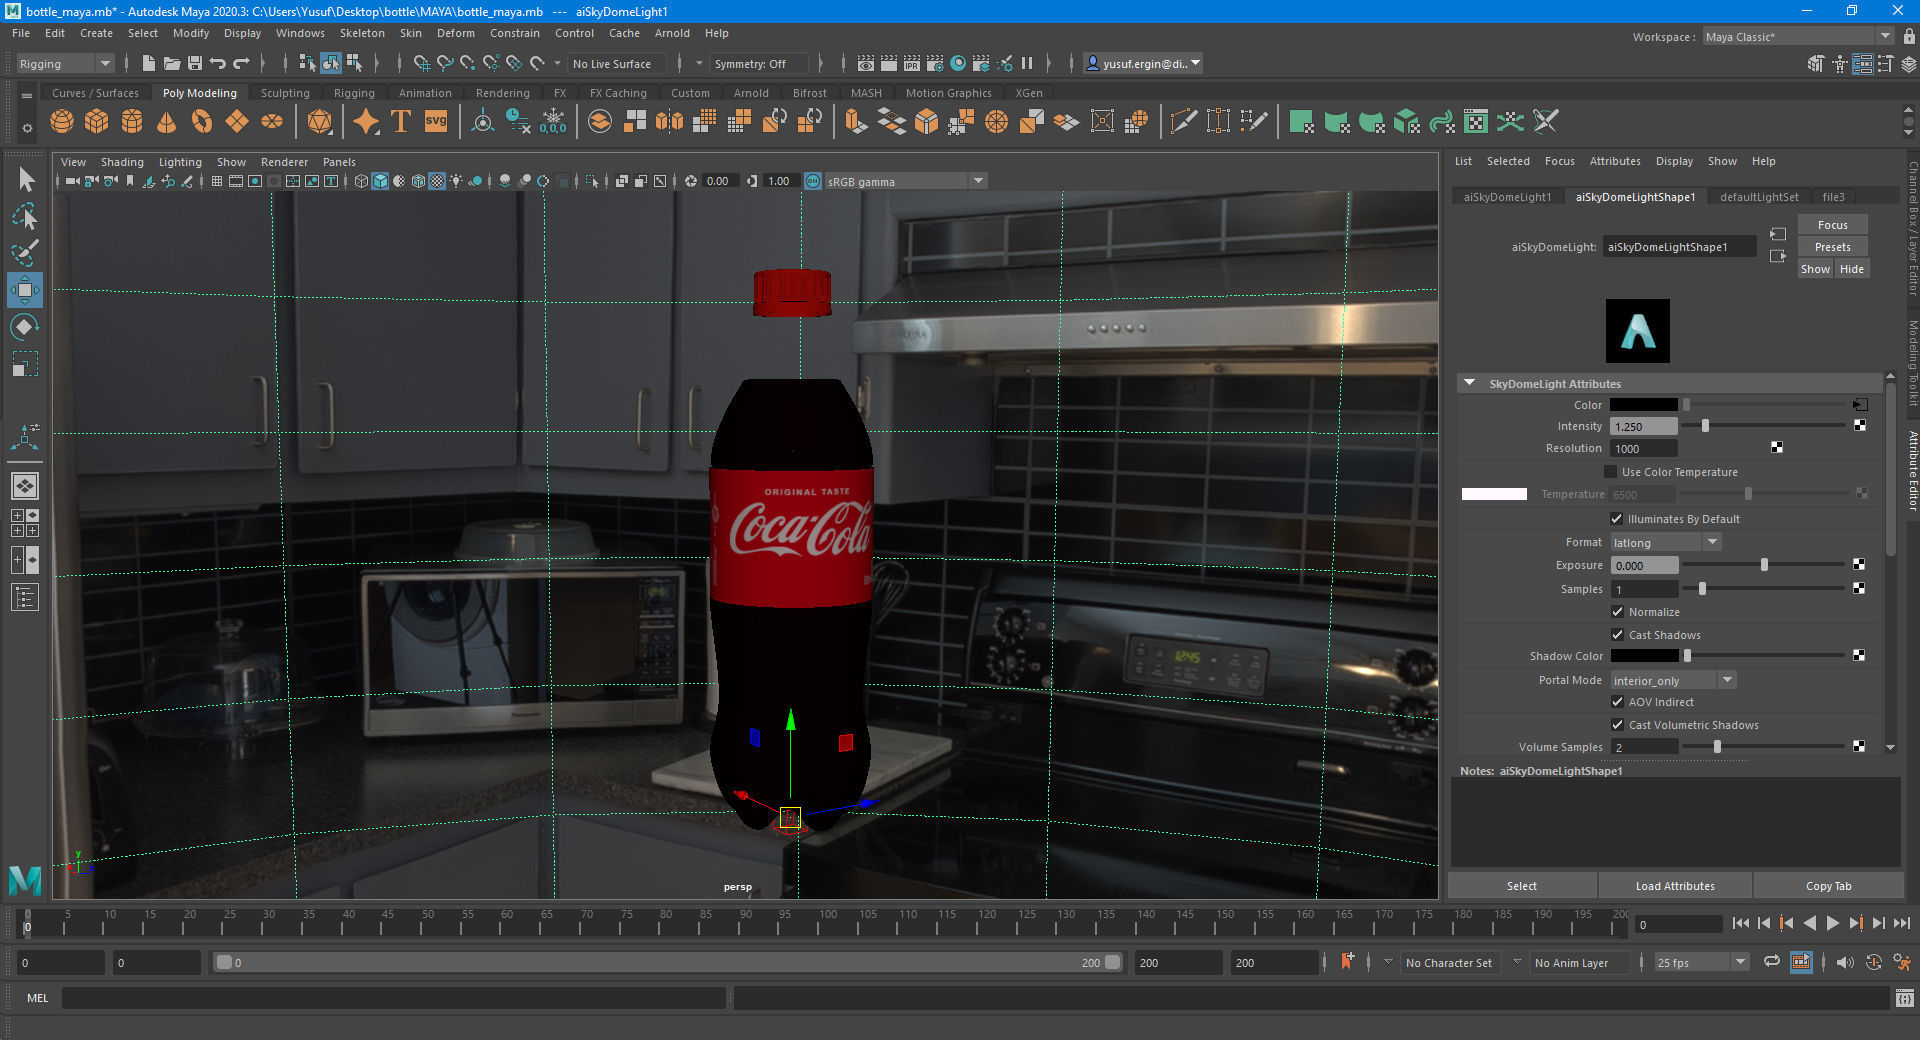Click Save Scene disk icon
Screen dimensions: 1920x1040
pos(195,63)
